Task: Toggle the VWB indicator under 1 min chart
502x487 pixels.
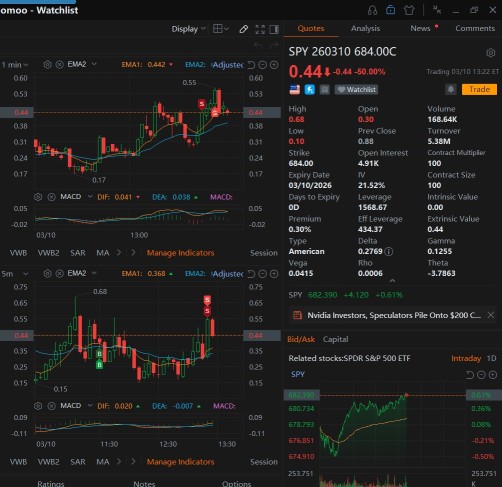Action: 18,253
